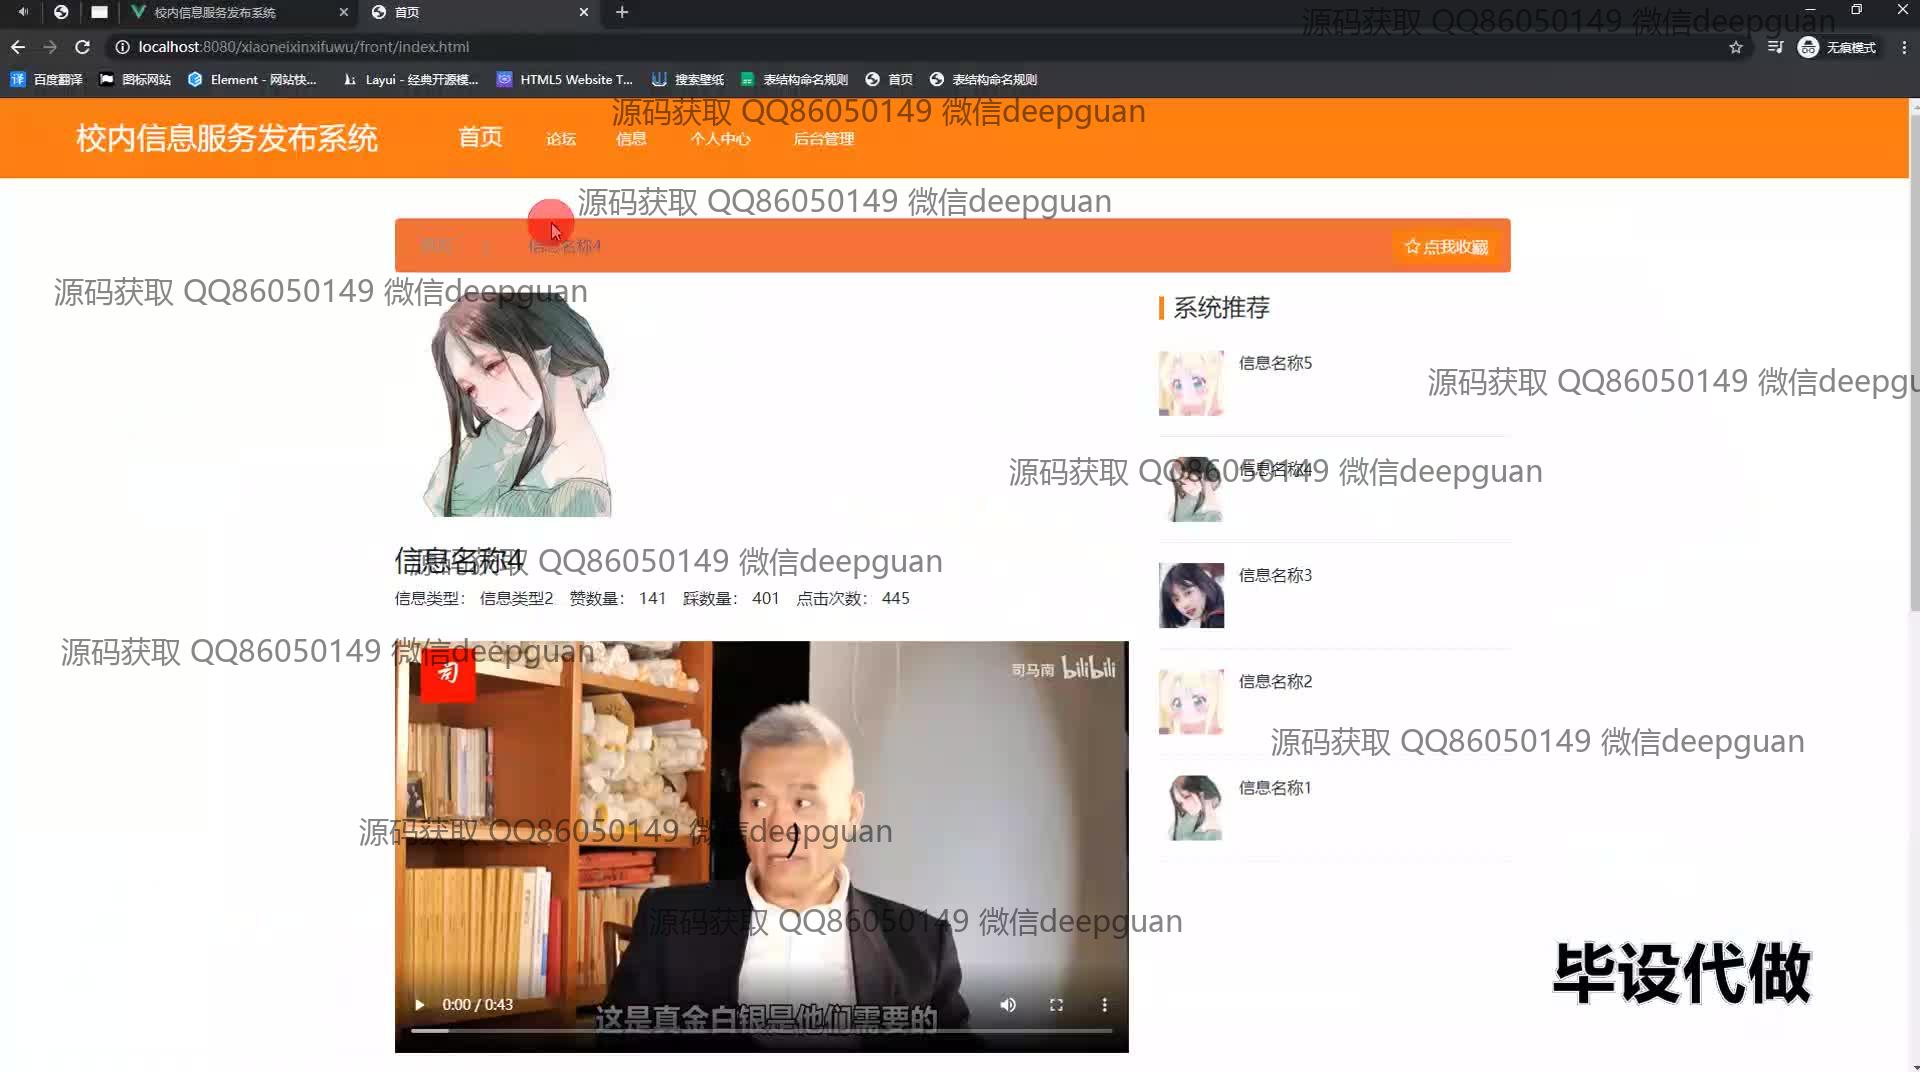Open Chrome three-dot menu

coord(1904,47)
